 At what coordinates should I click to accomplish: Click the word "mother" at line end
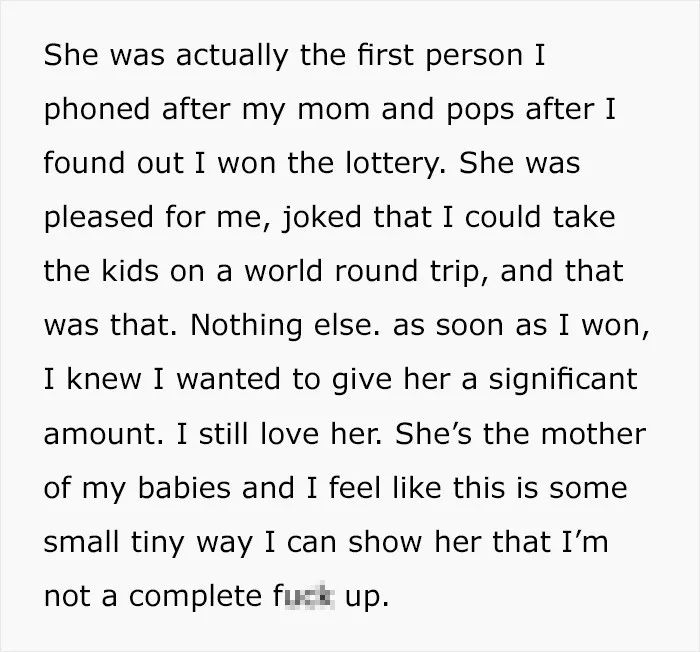[x=593, y=434]
